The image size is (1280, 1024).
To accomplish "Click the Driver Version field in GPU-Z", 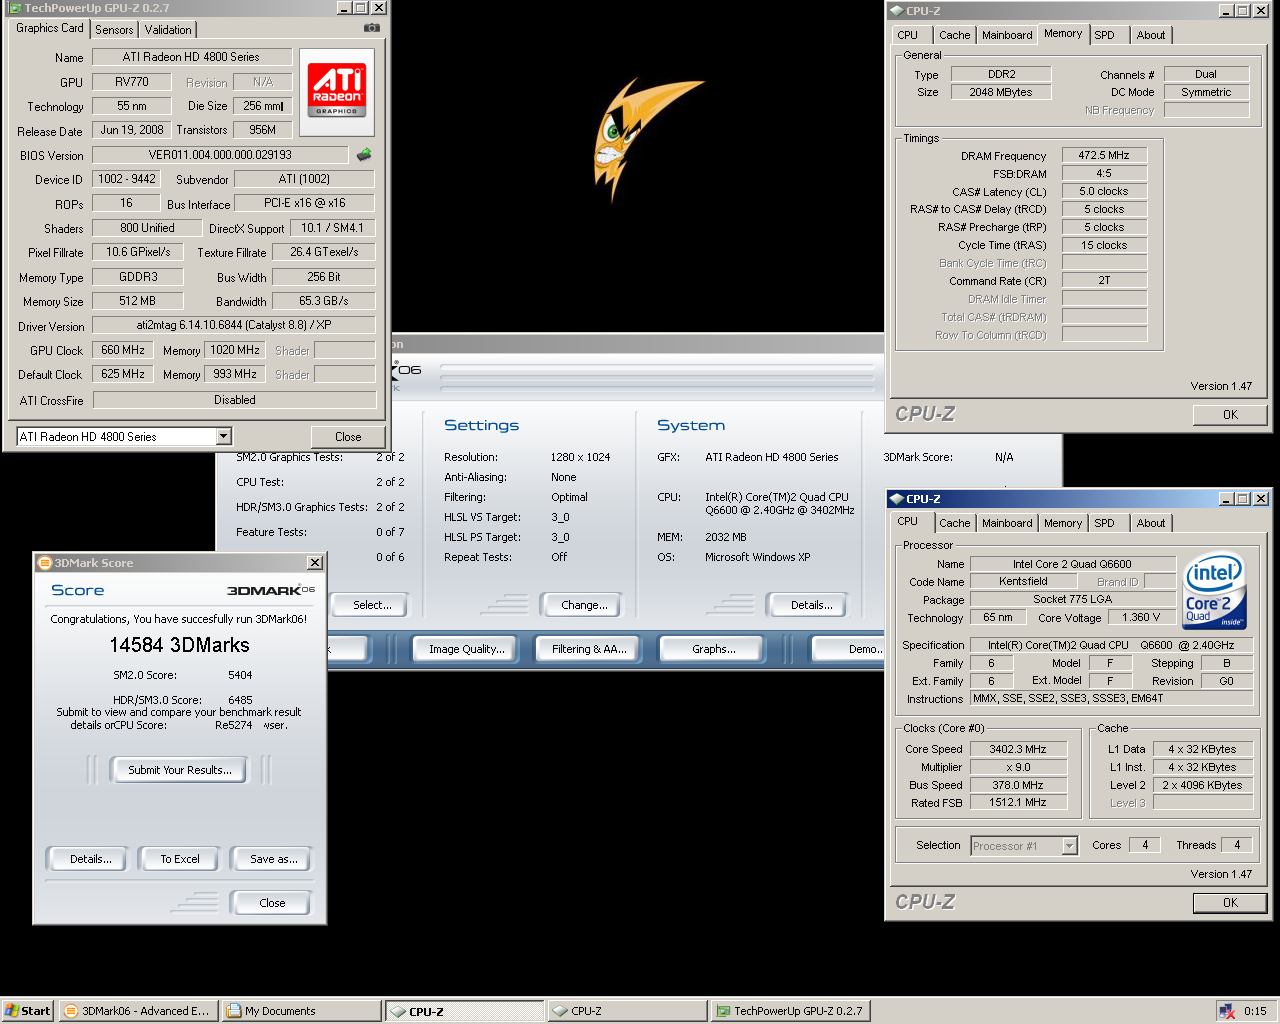I will pos(234,325).
